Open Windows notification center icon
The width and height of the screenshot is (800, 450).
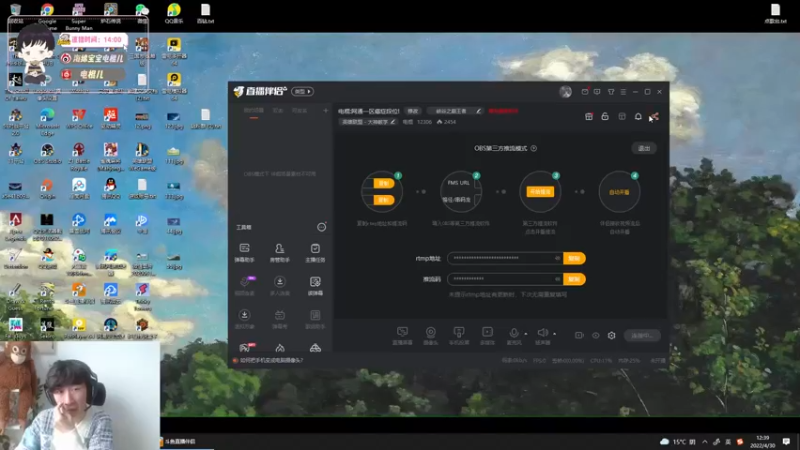[x=786, y=441]
